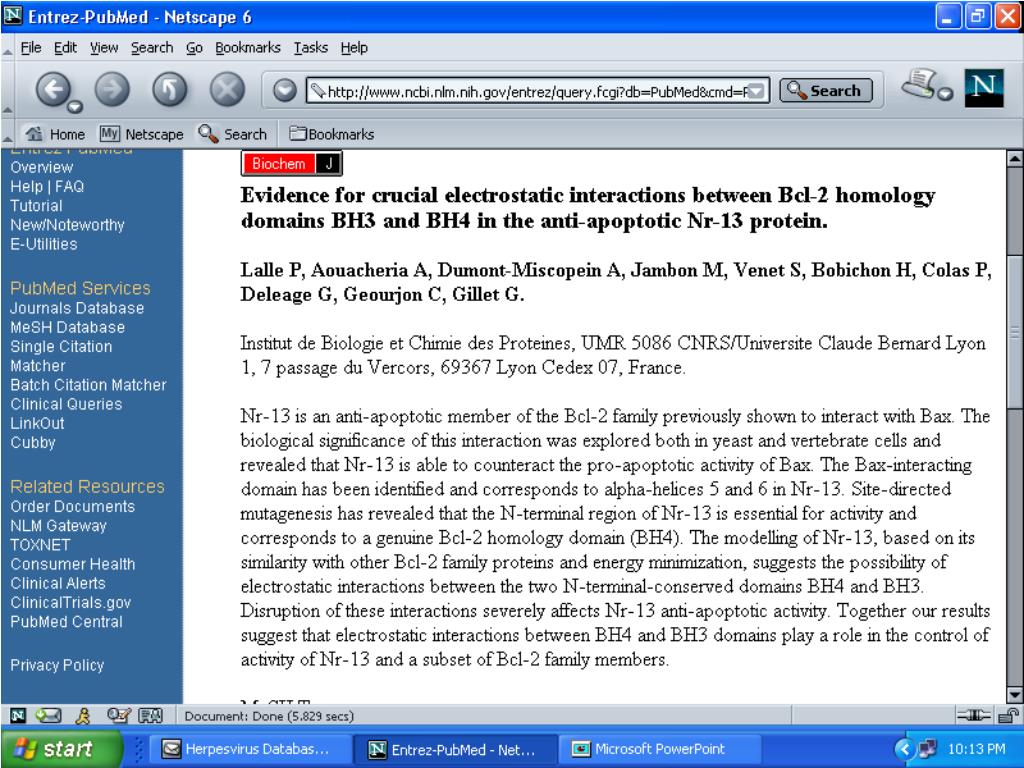This screenshot has height=768, width=1024.
Task: Open the Search menu
Action: 152,48
